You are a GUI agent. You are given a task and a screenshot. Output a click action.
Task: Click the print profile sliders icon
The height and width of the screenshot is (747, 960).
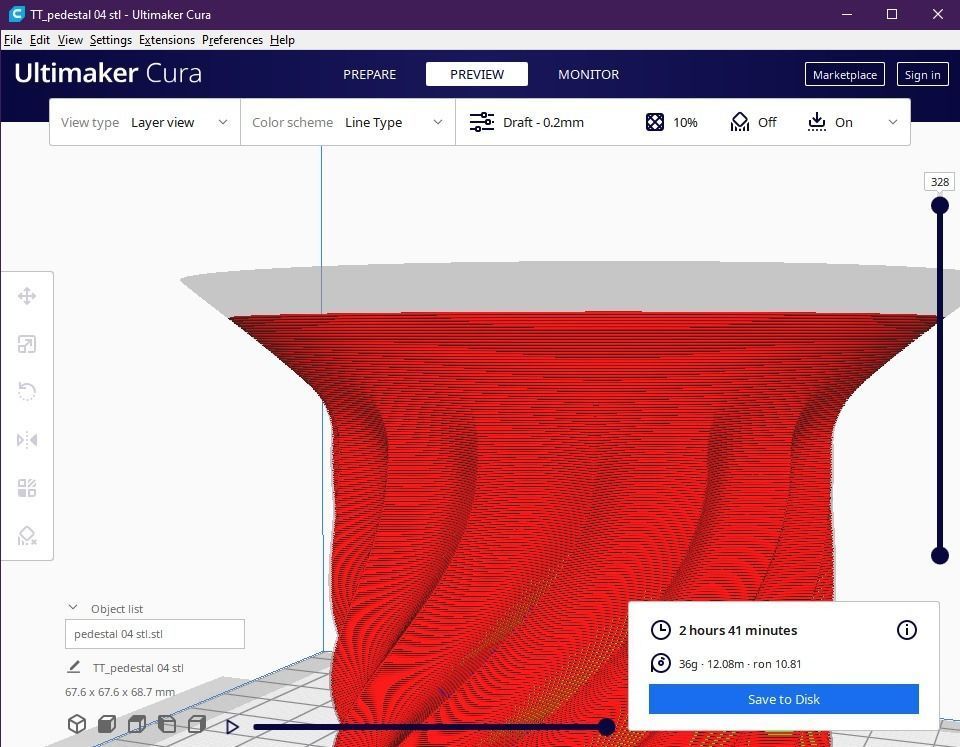tap(482, 122)
